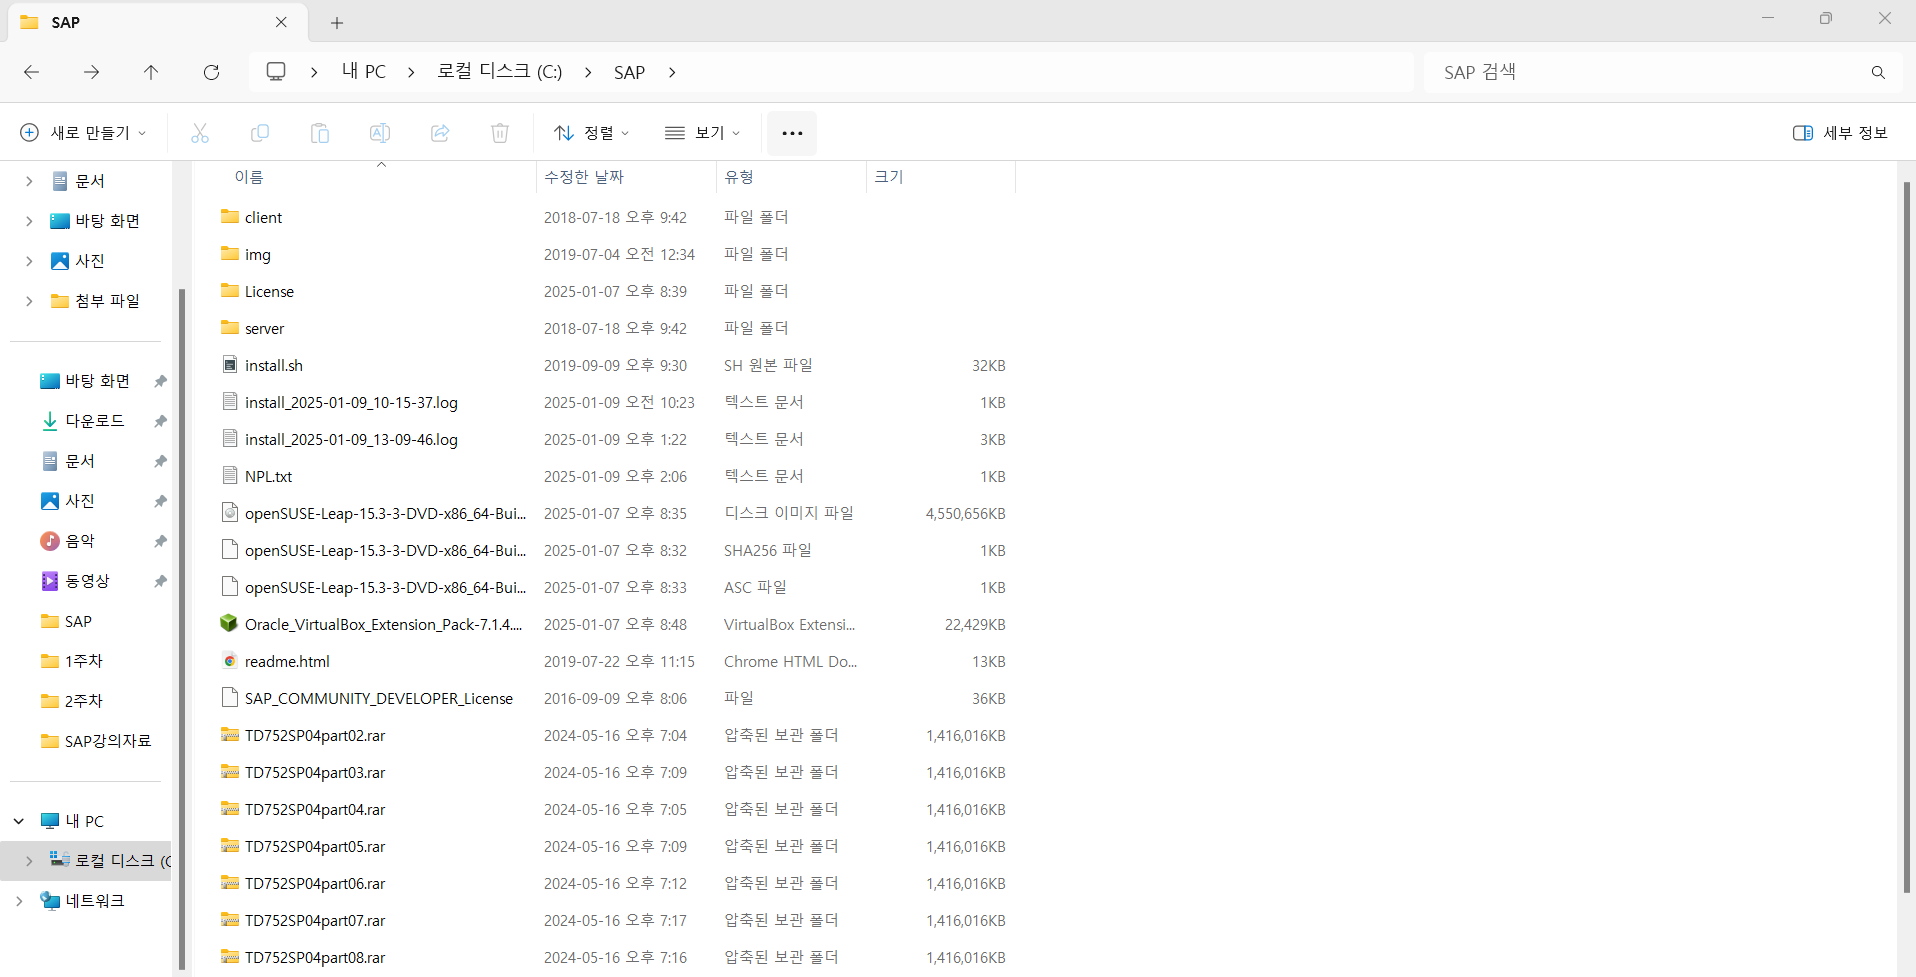Open a new tab with plus button
Screen dimensions: 1916x977
point(337,23)
